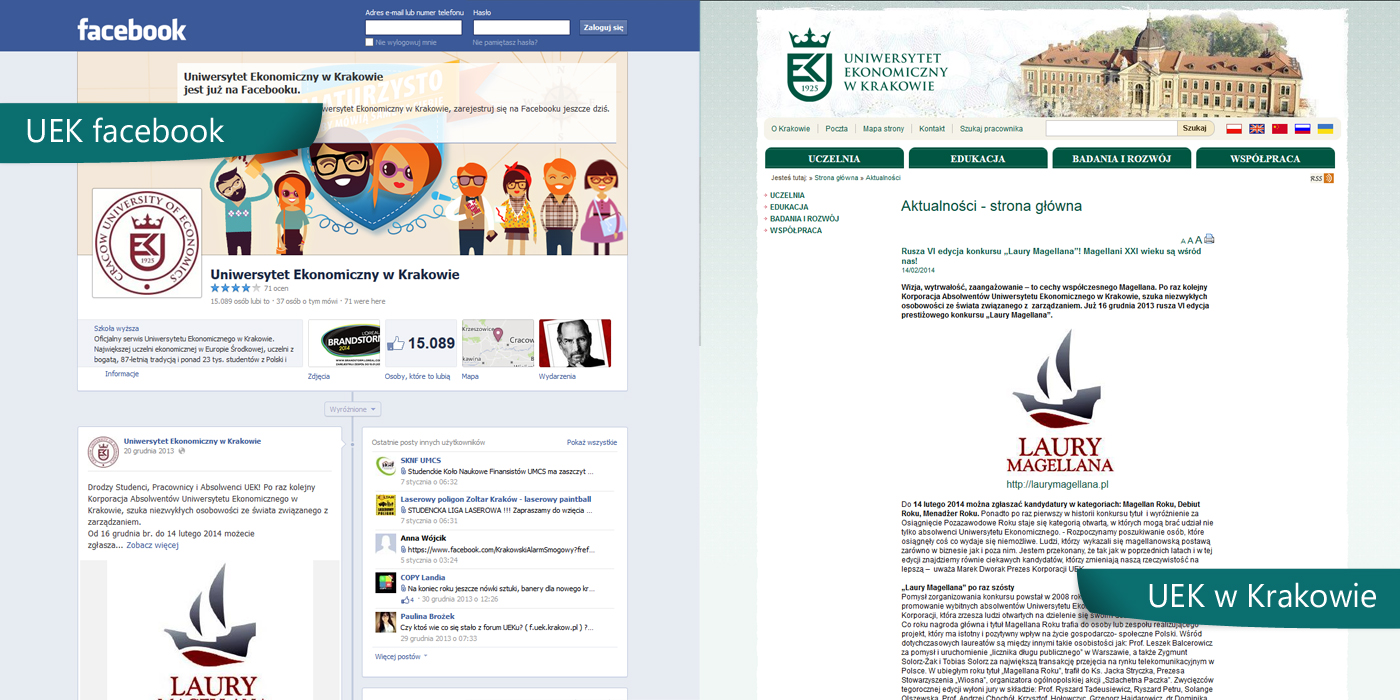Open the Cracow map thumbnail
Screen dimensions: 1400x700
(x=498, y=343)
